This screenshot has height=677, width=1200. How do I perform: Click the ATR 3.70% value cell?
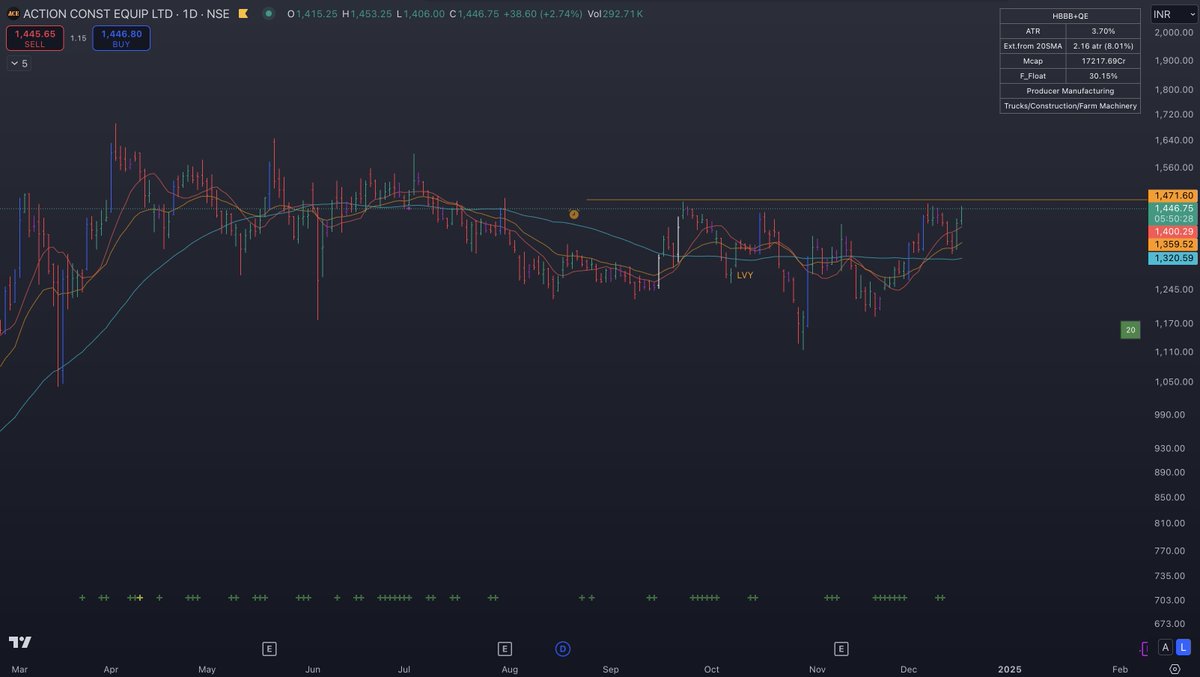click(x=1104, y=31)
